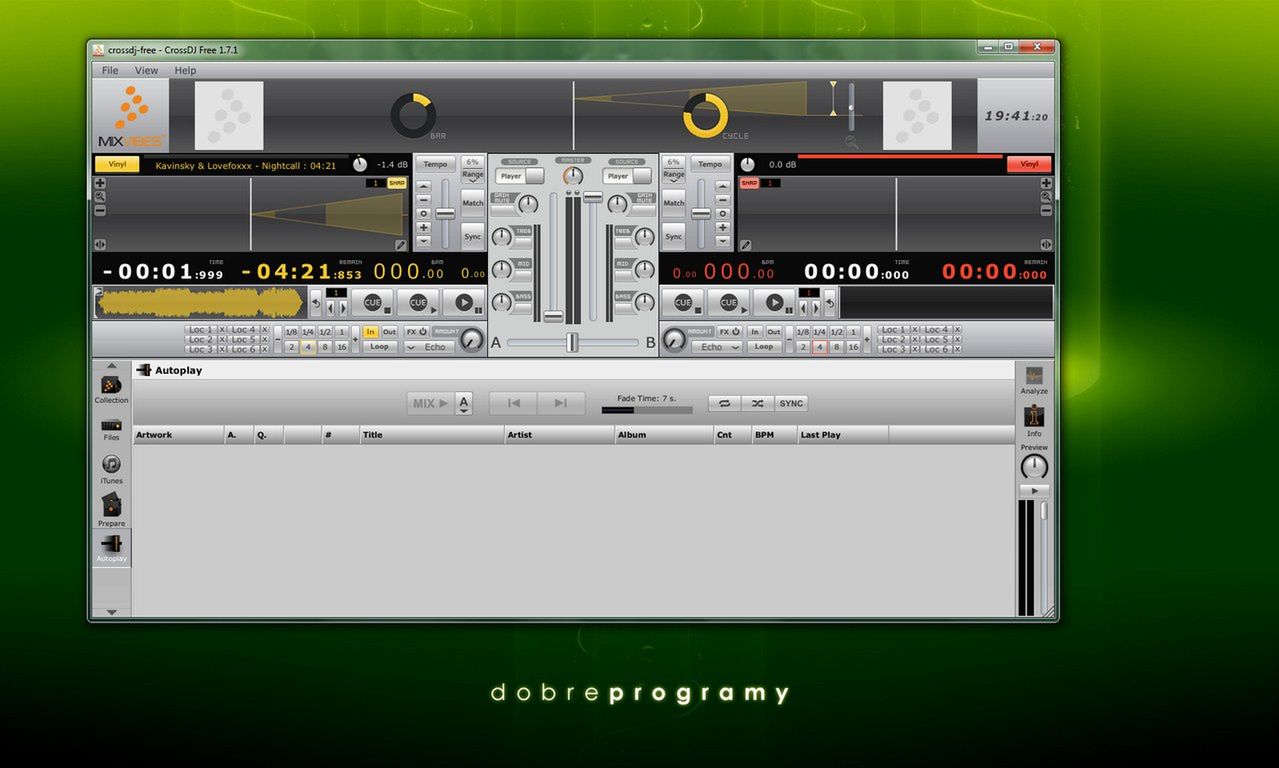Viewport: 1279px width, 768px height.
Task: Sort by Title column header
Action: 431,435
